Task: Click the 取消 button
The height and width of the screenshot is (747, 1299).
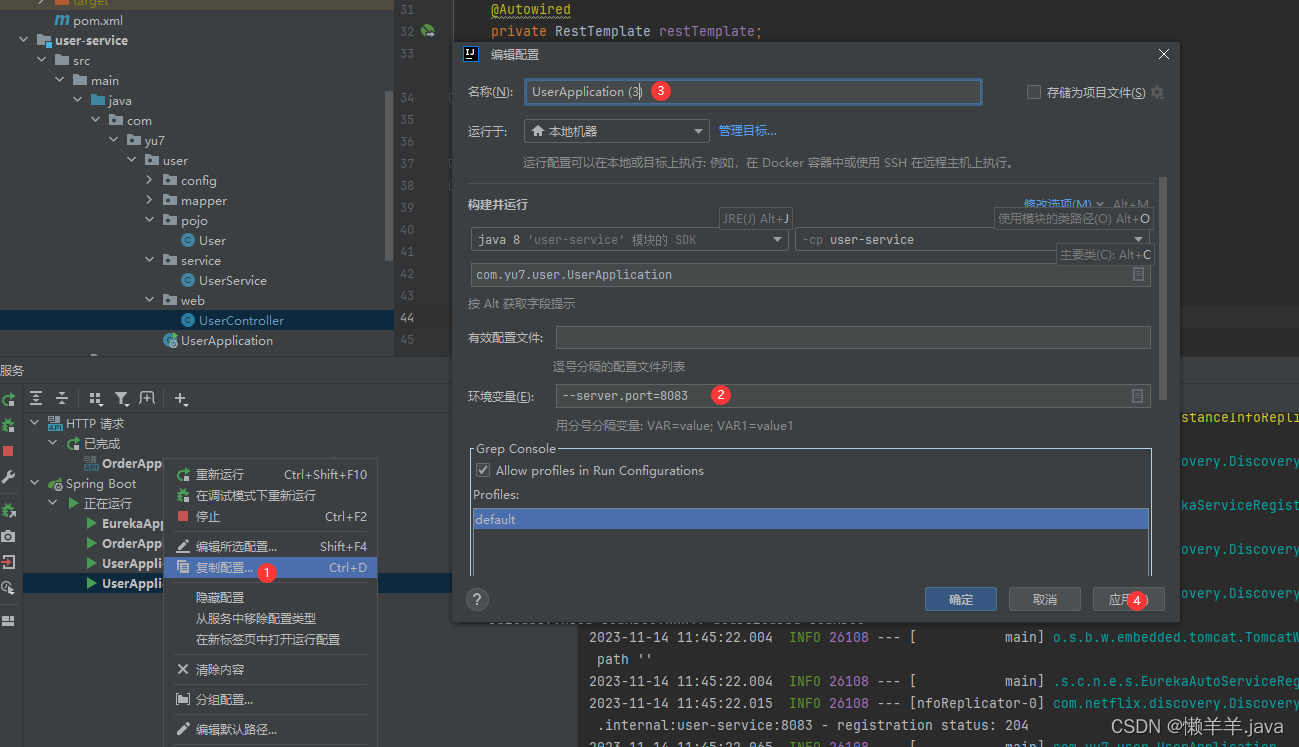Action: pyautogui.click(x=1045, y=599)
